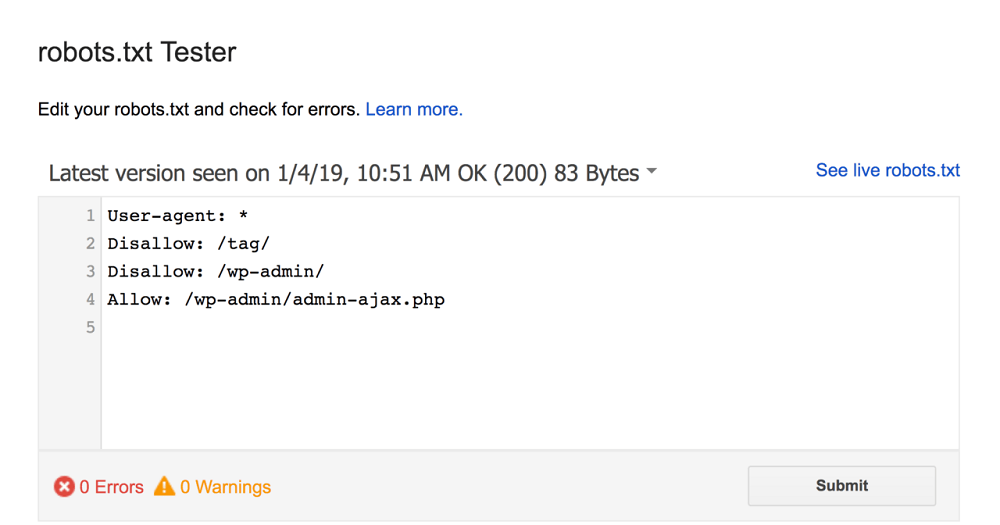This screenshot has width=1000, height=525.
Task: Expand Latest version seen selector
Action: click(353, 173)
